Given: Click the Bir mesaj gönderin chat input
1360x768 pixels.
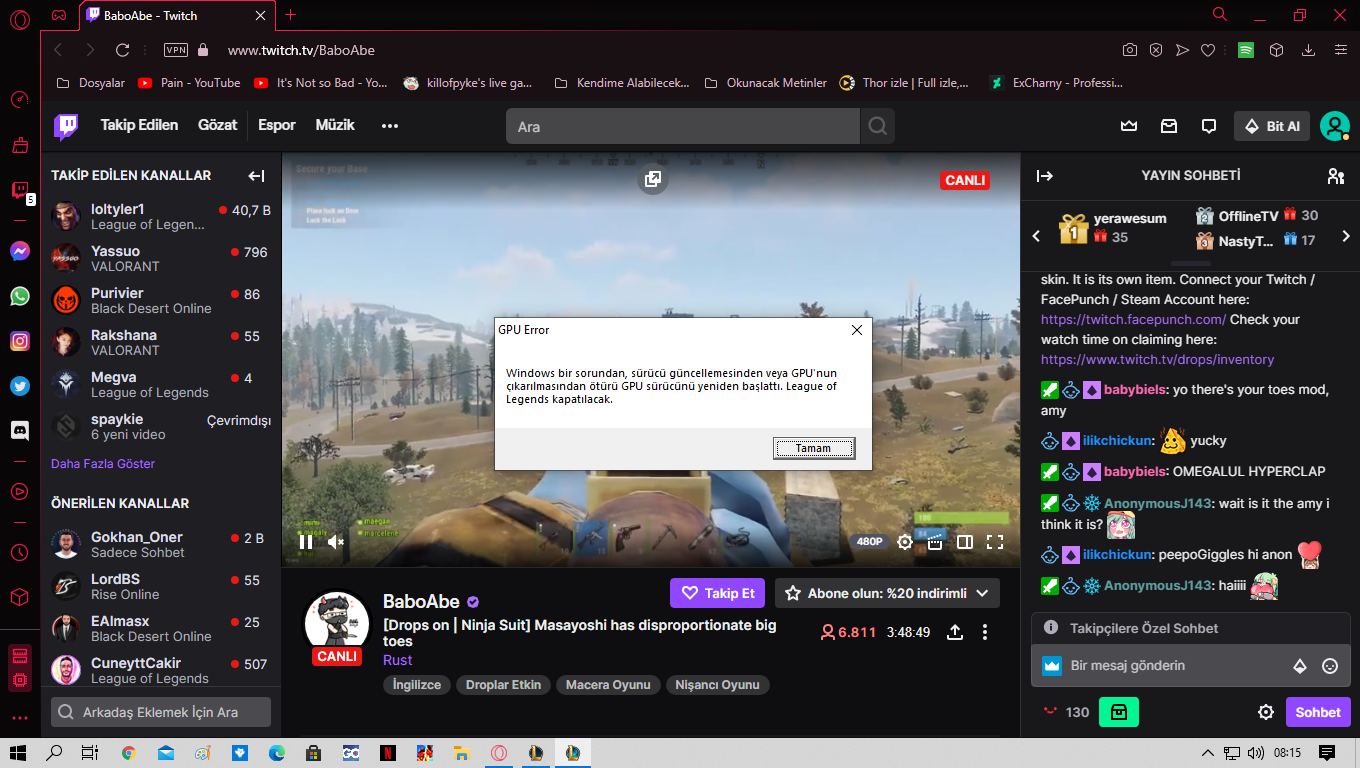Looking at the screenshot, I should coord(1190,665).
